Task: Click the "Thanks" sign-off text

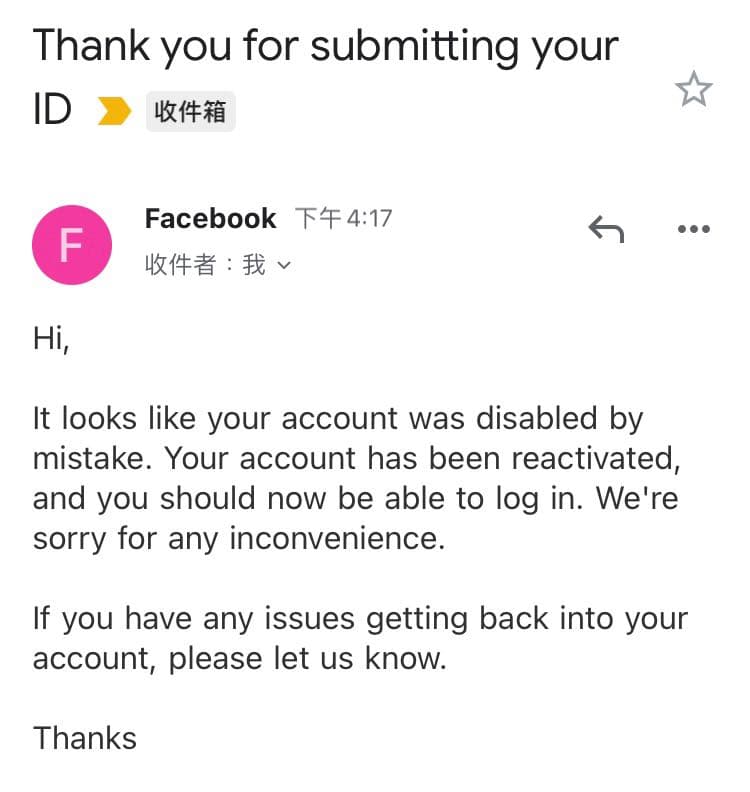Action: coord(85,738)
